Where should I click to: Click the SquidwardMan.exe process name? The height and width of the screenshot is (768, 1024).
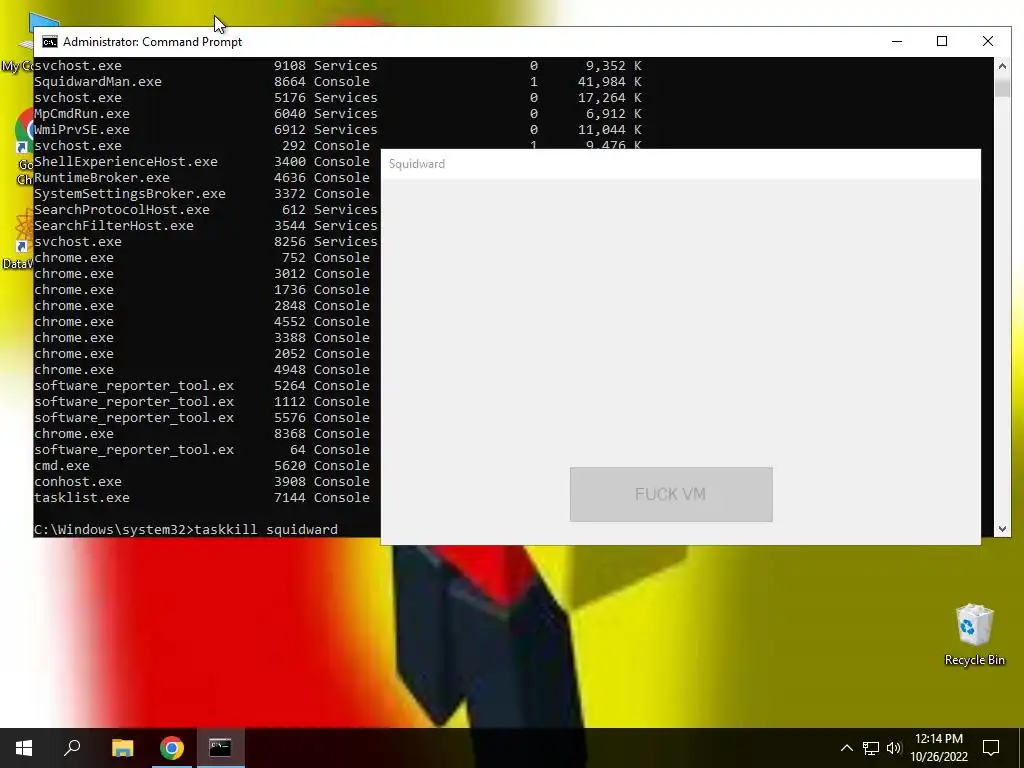[98, 82]
